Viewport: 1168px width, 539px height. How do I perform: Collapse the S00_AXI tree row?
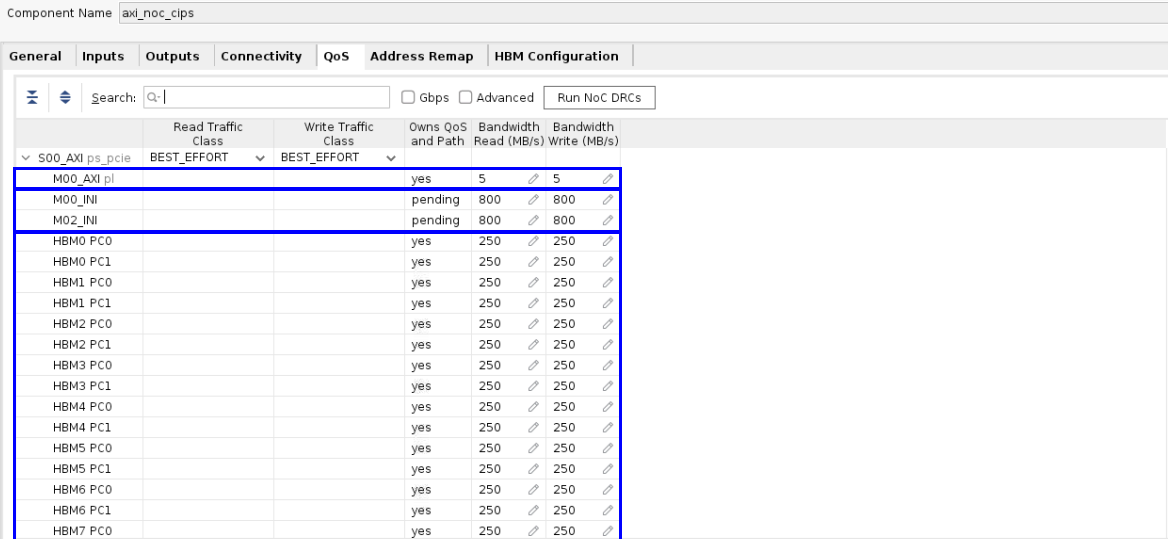(x=25, y=158)
